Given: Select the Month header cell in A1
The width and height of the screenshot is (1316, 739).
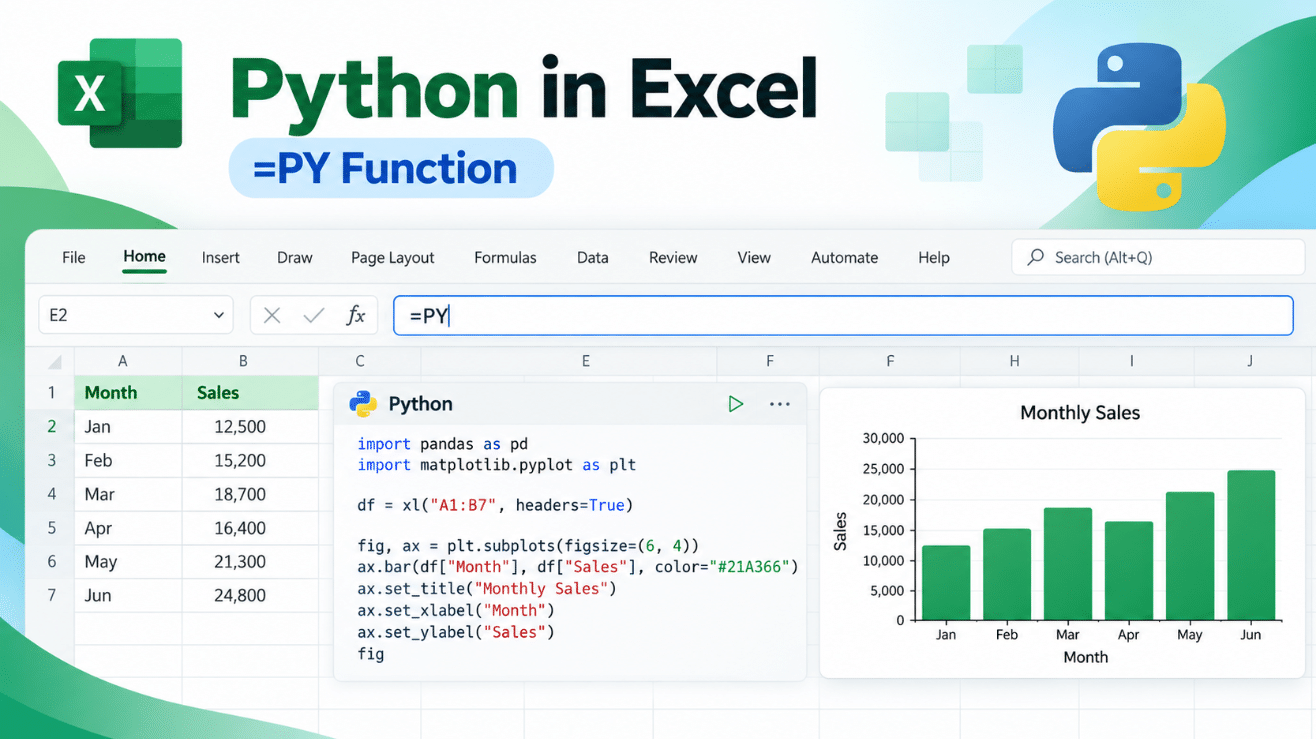Looking at the screenshot, I should [x=128, y=393].
